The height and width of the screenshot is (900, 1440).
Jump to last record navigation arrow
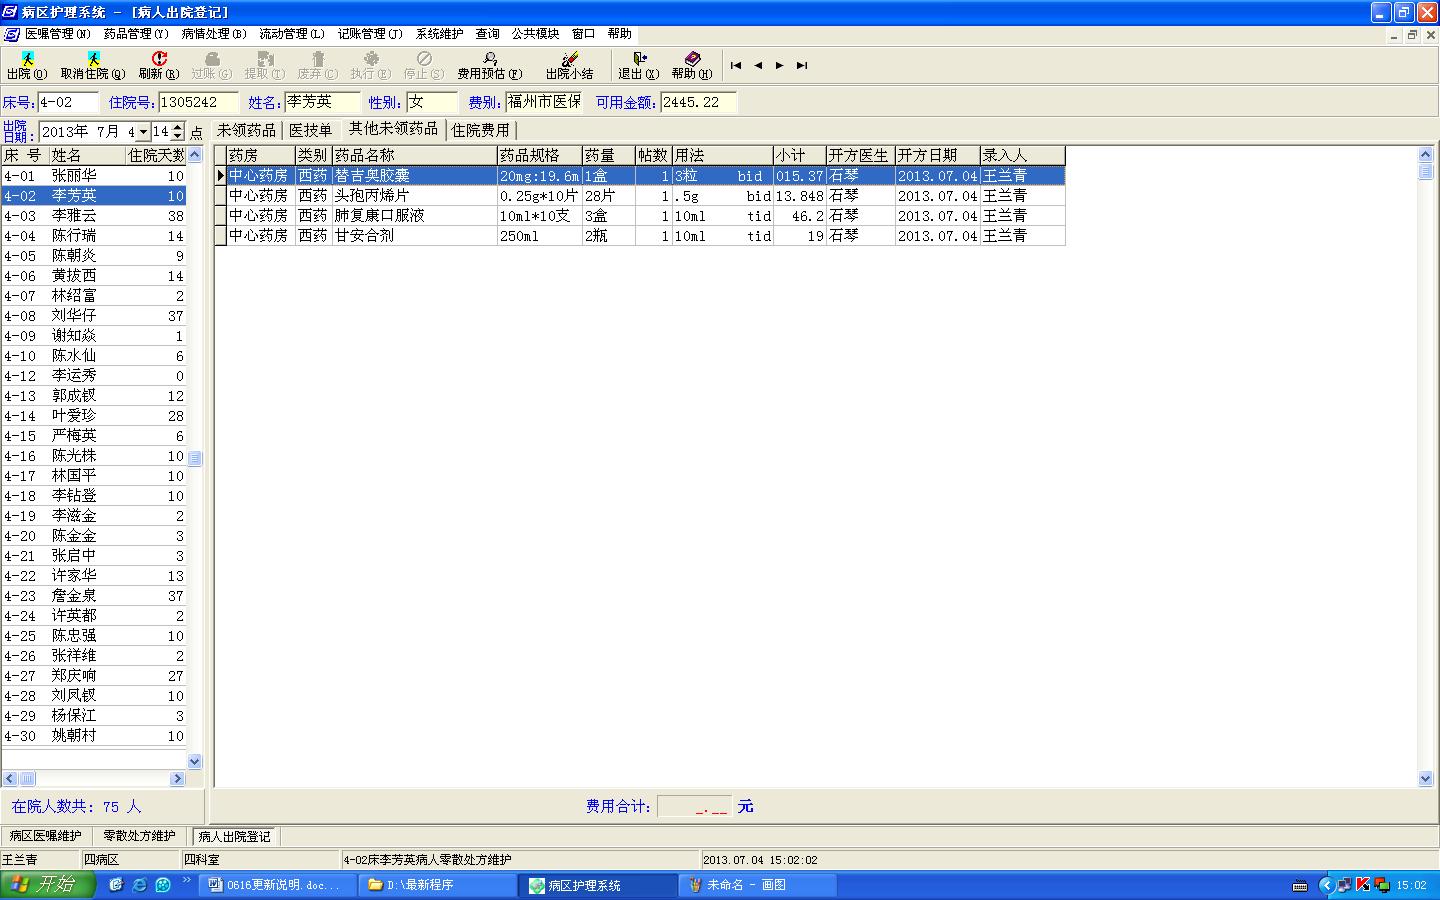point(802,65)
